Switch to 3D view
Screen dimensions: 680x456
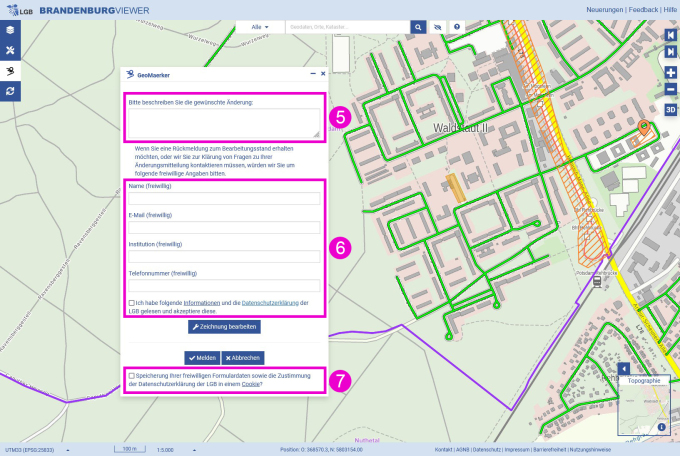670,109
